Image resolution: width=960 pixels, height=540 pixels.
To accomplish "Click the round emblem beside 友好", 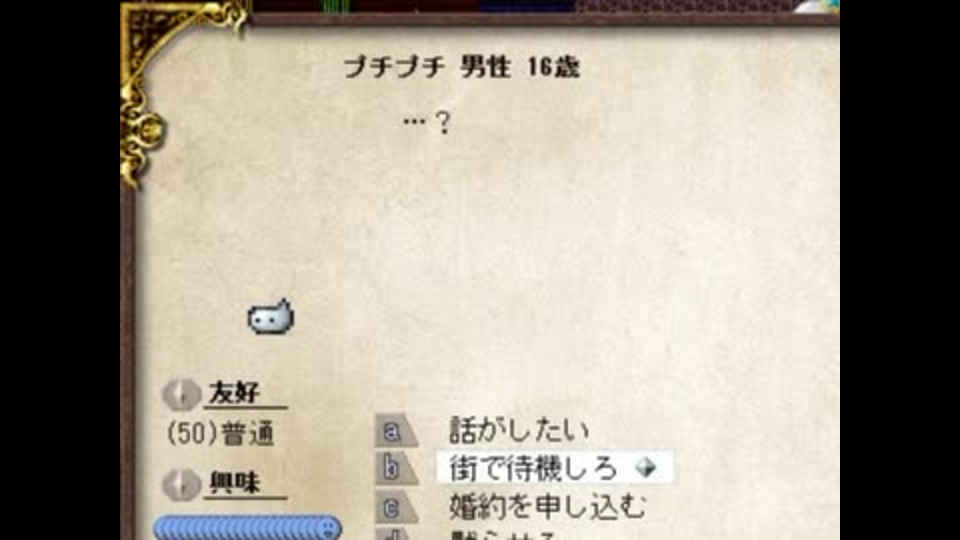I will pos(181,394).
